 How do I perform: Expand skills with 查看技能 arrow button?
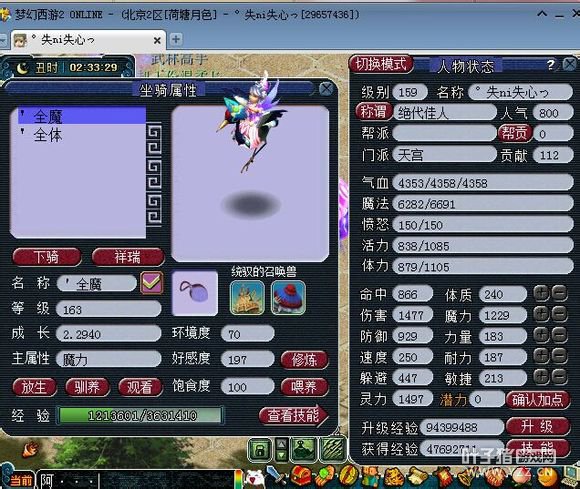tap(294, 415)
